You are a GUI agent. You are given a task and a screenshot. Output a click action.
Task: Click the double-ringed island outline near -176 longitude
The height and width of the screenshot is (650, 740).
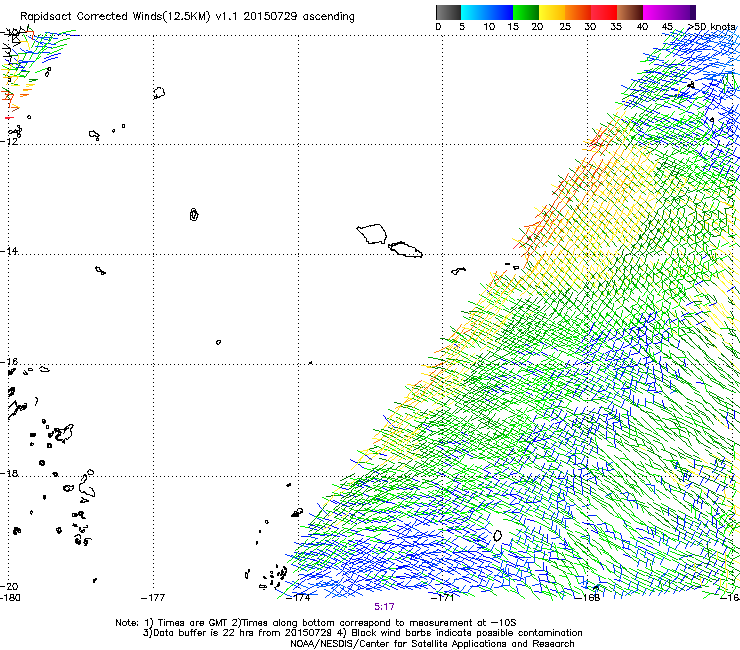(194, 214)
